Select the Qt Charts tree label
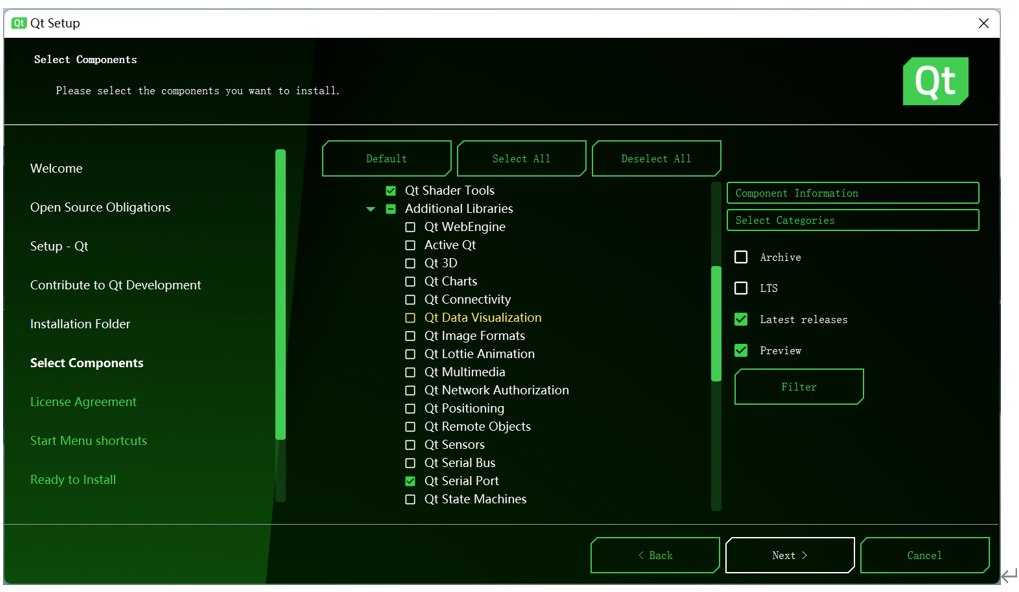This screenshot has width=1019, height=592. coord(450,281)
